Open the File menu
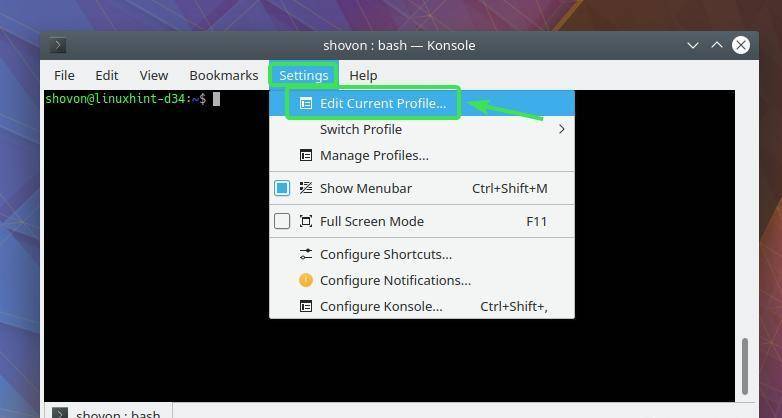This screenshot has height=418, width=782. pos(64,75)
